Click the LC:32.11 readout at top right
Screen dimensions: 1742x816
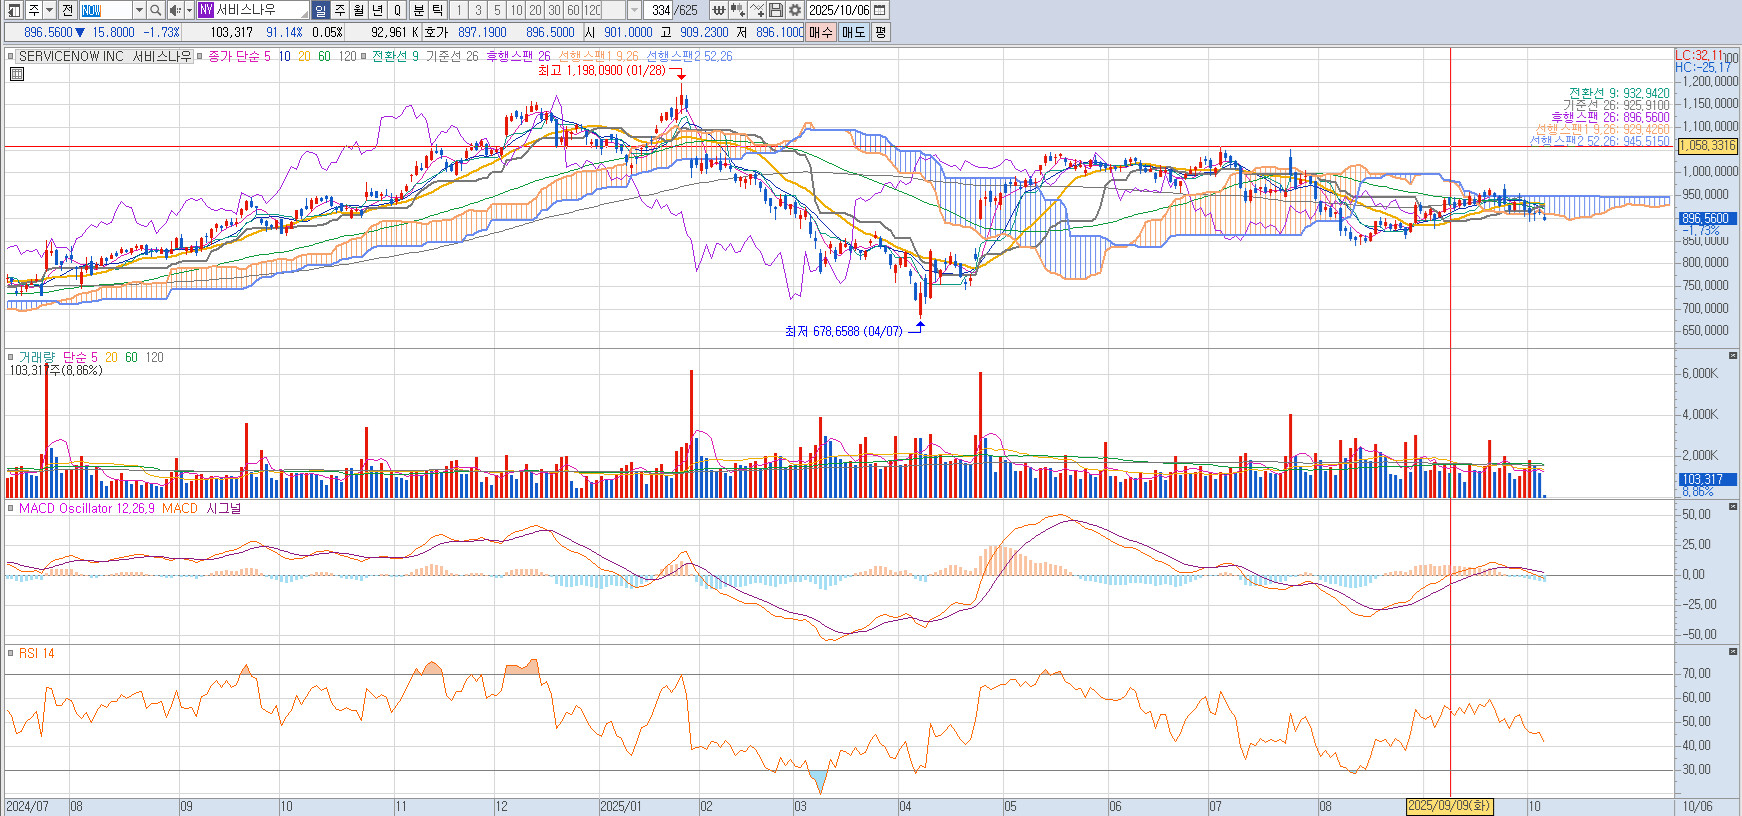pyautogui.click(x=1699, y=56)
